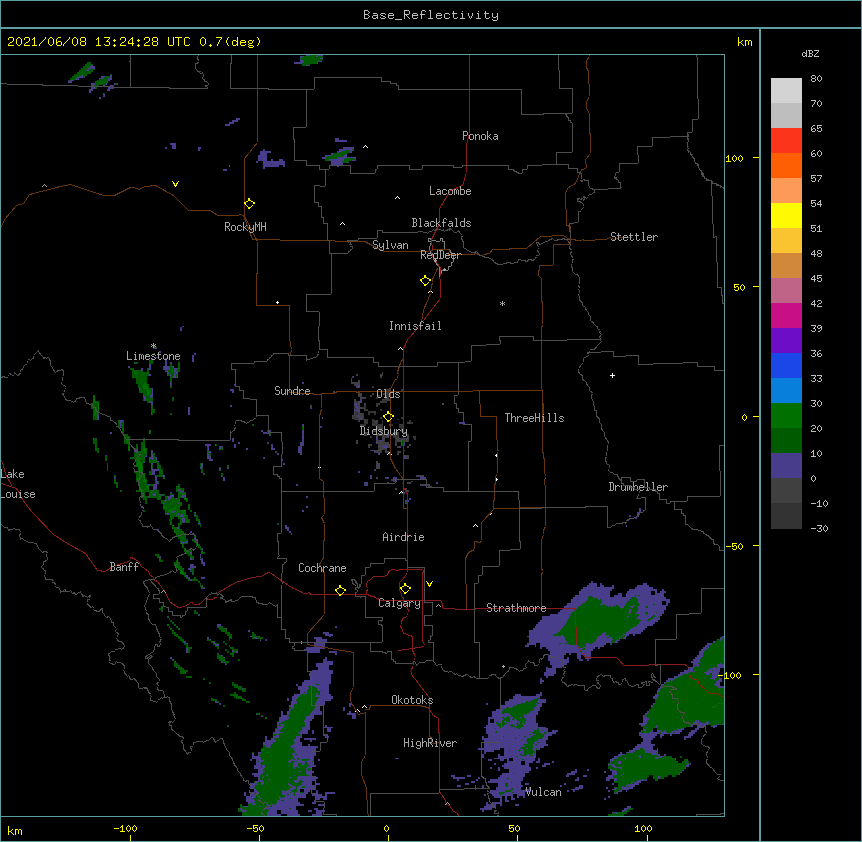This screenshot has width=862, height=842.
Task: Select the yellow 54 dBZ color swatch
Action: click(786, 215)
